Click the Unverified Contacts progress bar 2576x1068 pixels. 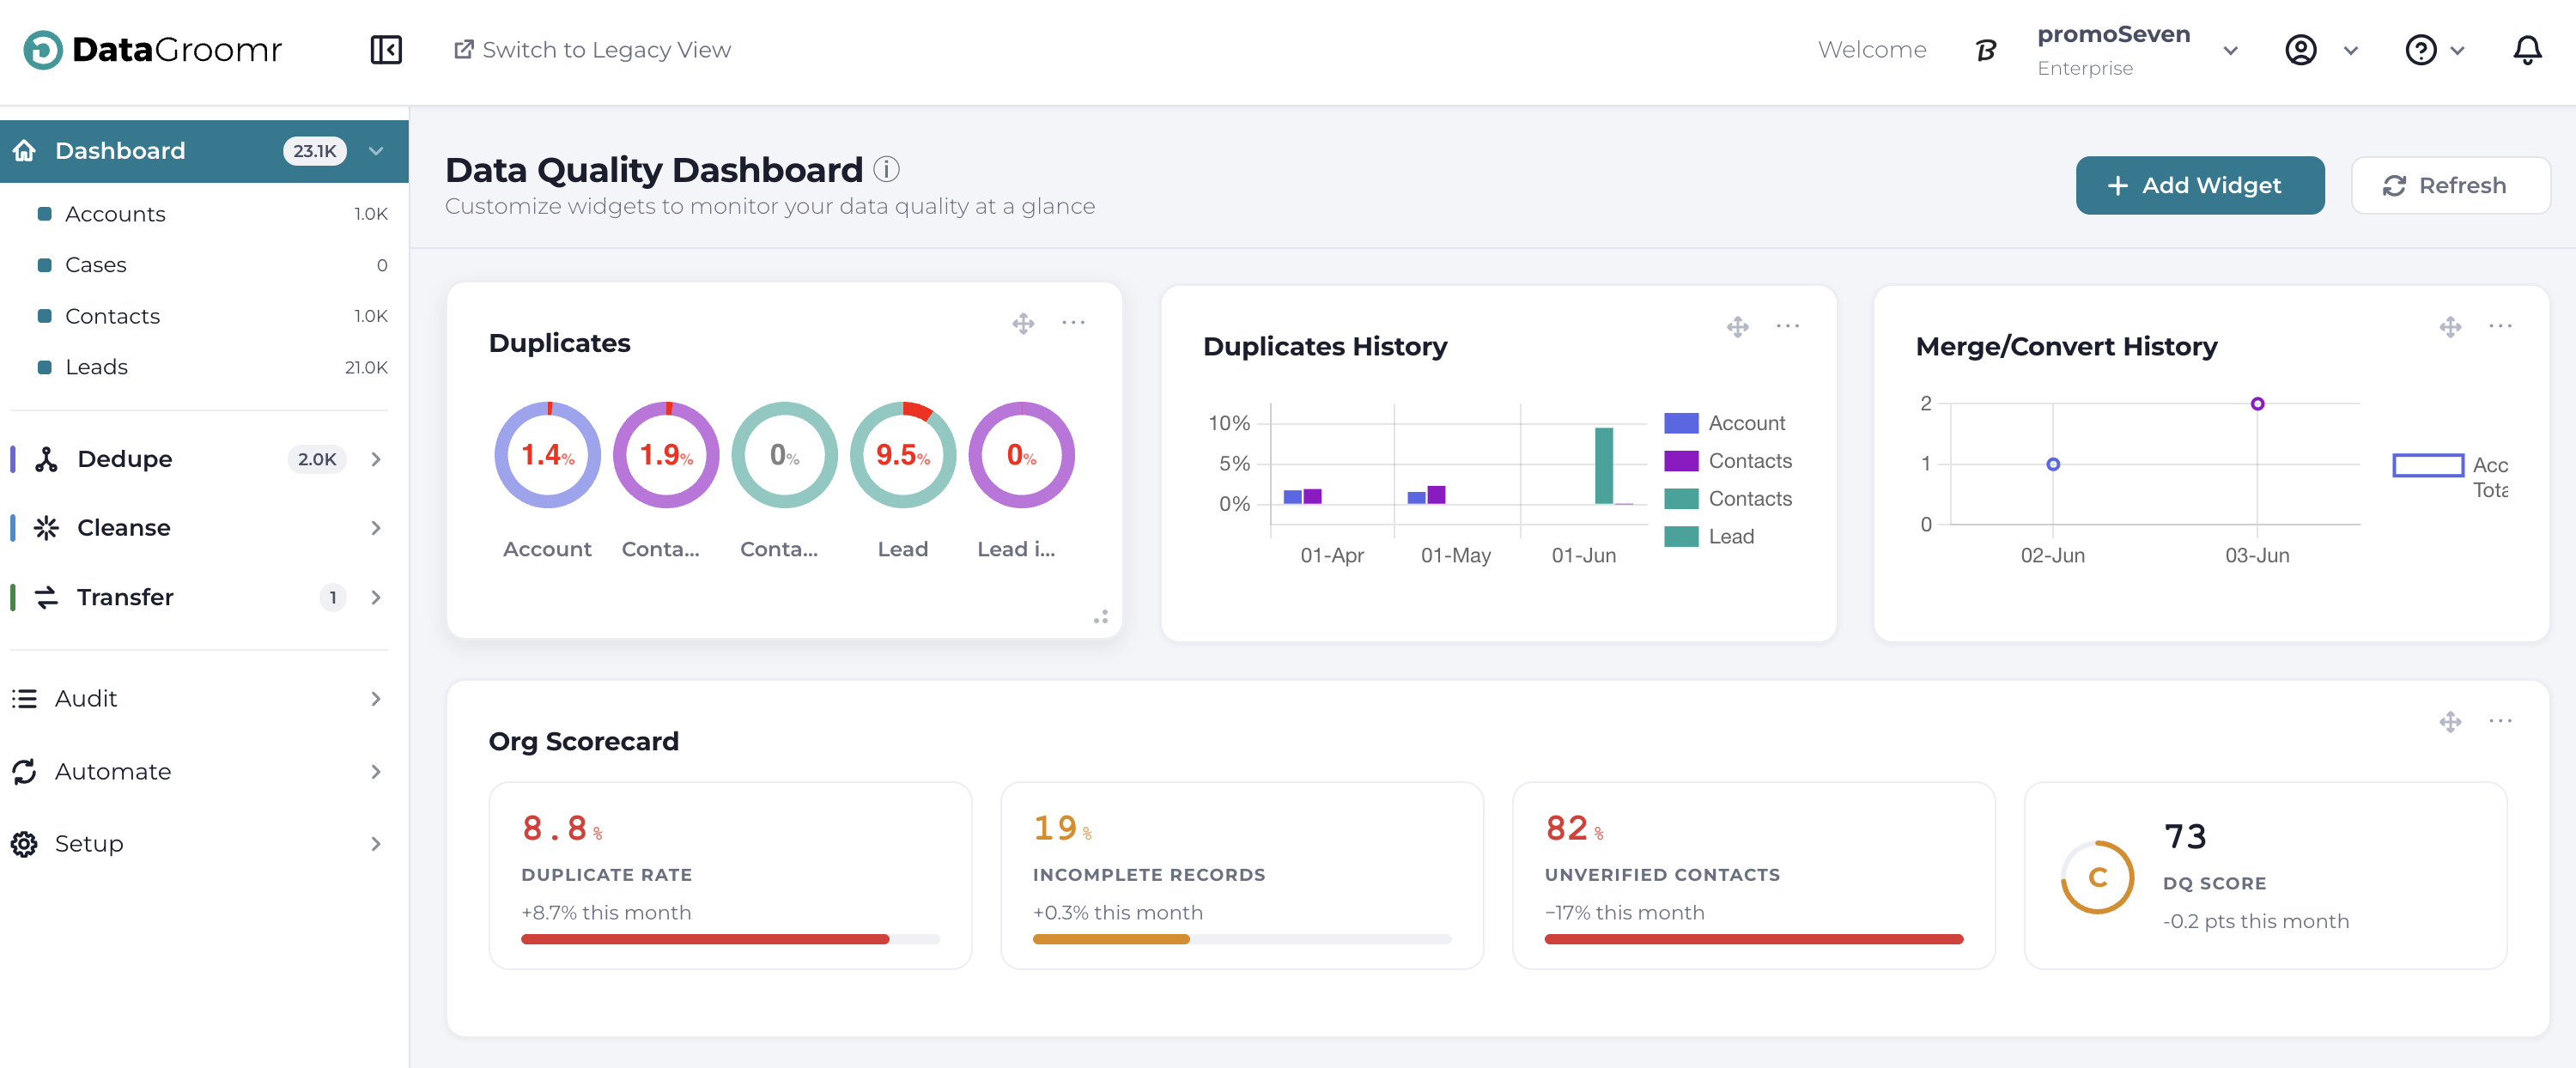click(x=1754, y=939)
